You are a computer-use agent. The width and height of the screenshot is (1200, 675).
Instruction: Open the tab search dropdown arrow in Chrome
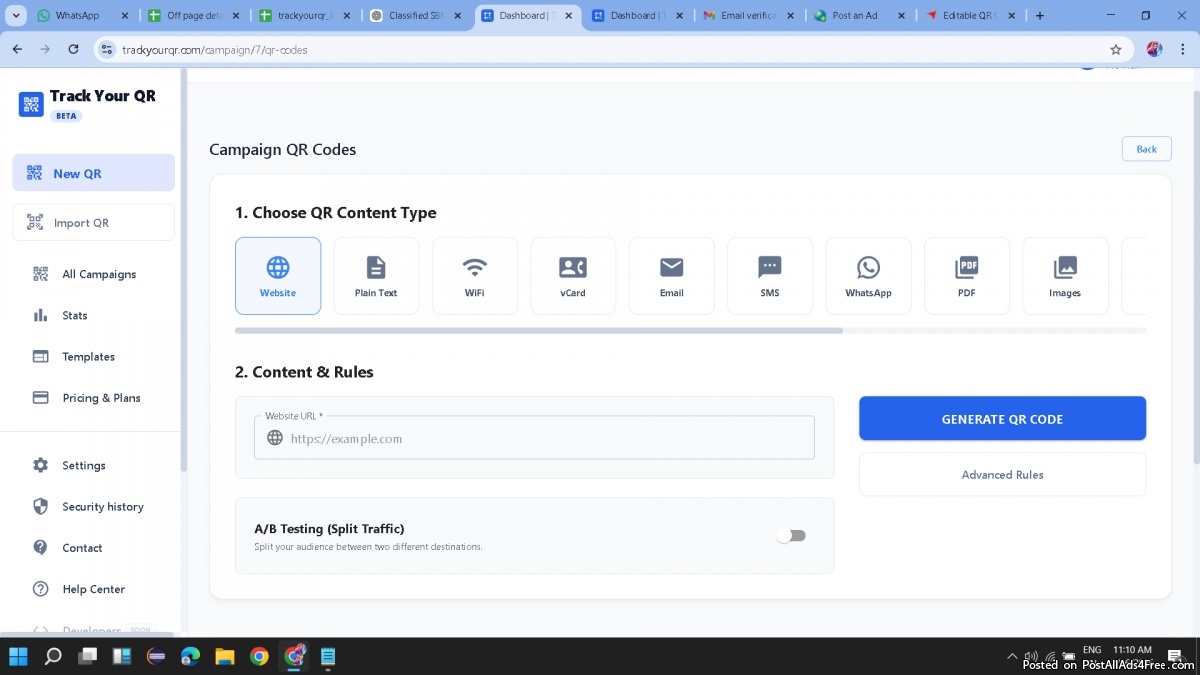[16, 16]
